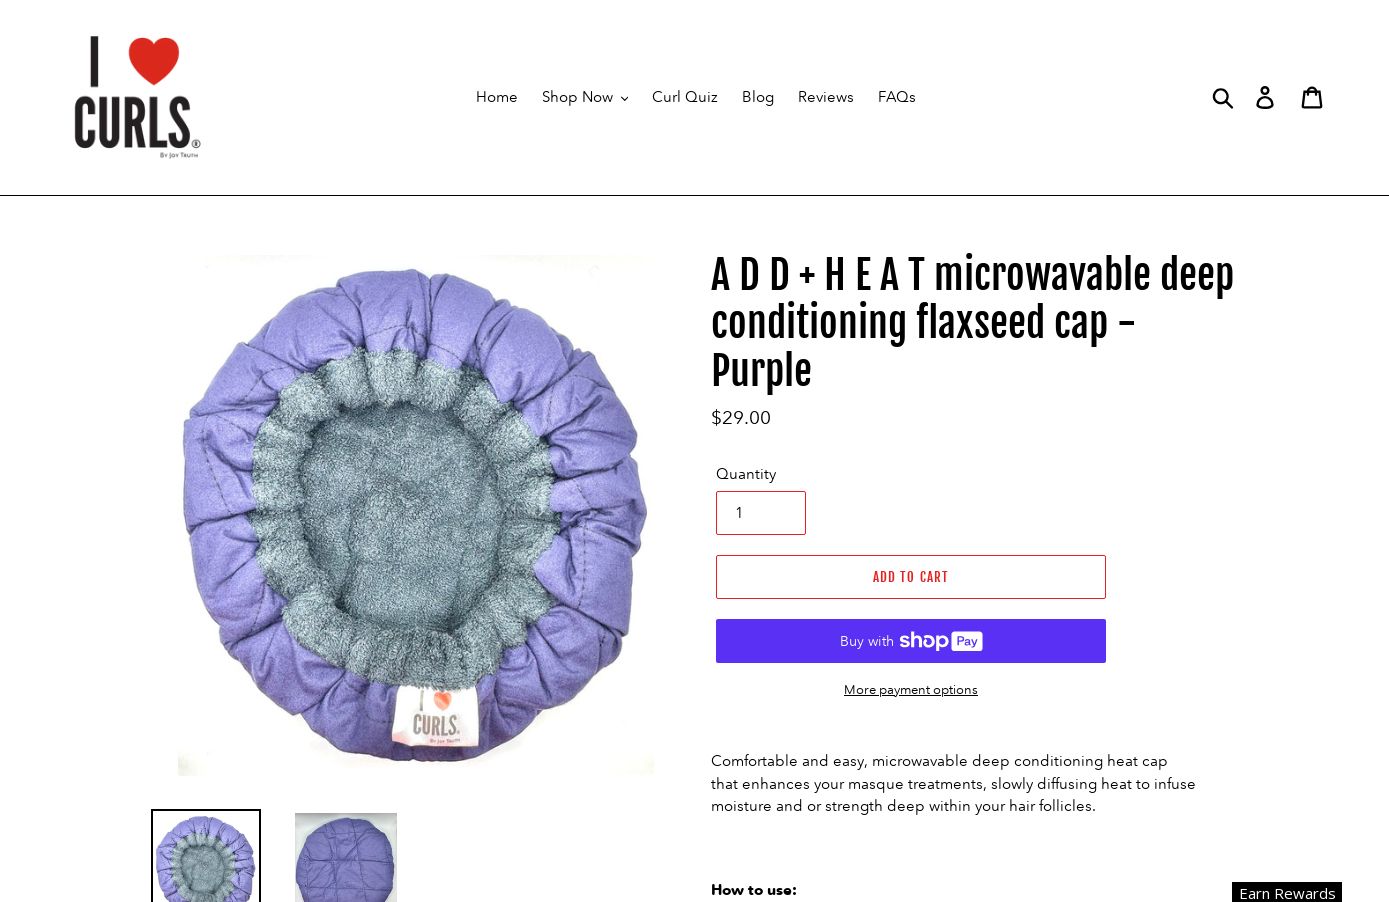Screen dimensions: 1389x902
Task: Open More payment options link
Action: tap(911, 690)
